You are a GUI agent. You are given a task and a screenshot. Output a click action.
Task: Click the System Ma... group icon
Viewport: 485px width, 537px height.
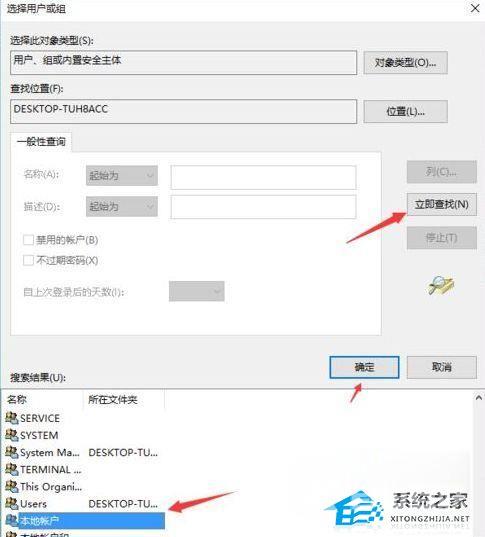coord(12,452)
